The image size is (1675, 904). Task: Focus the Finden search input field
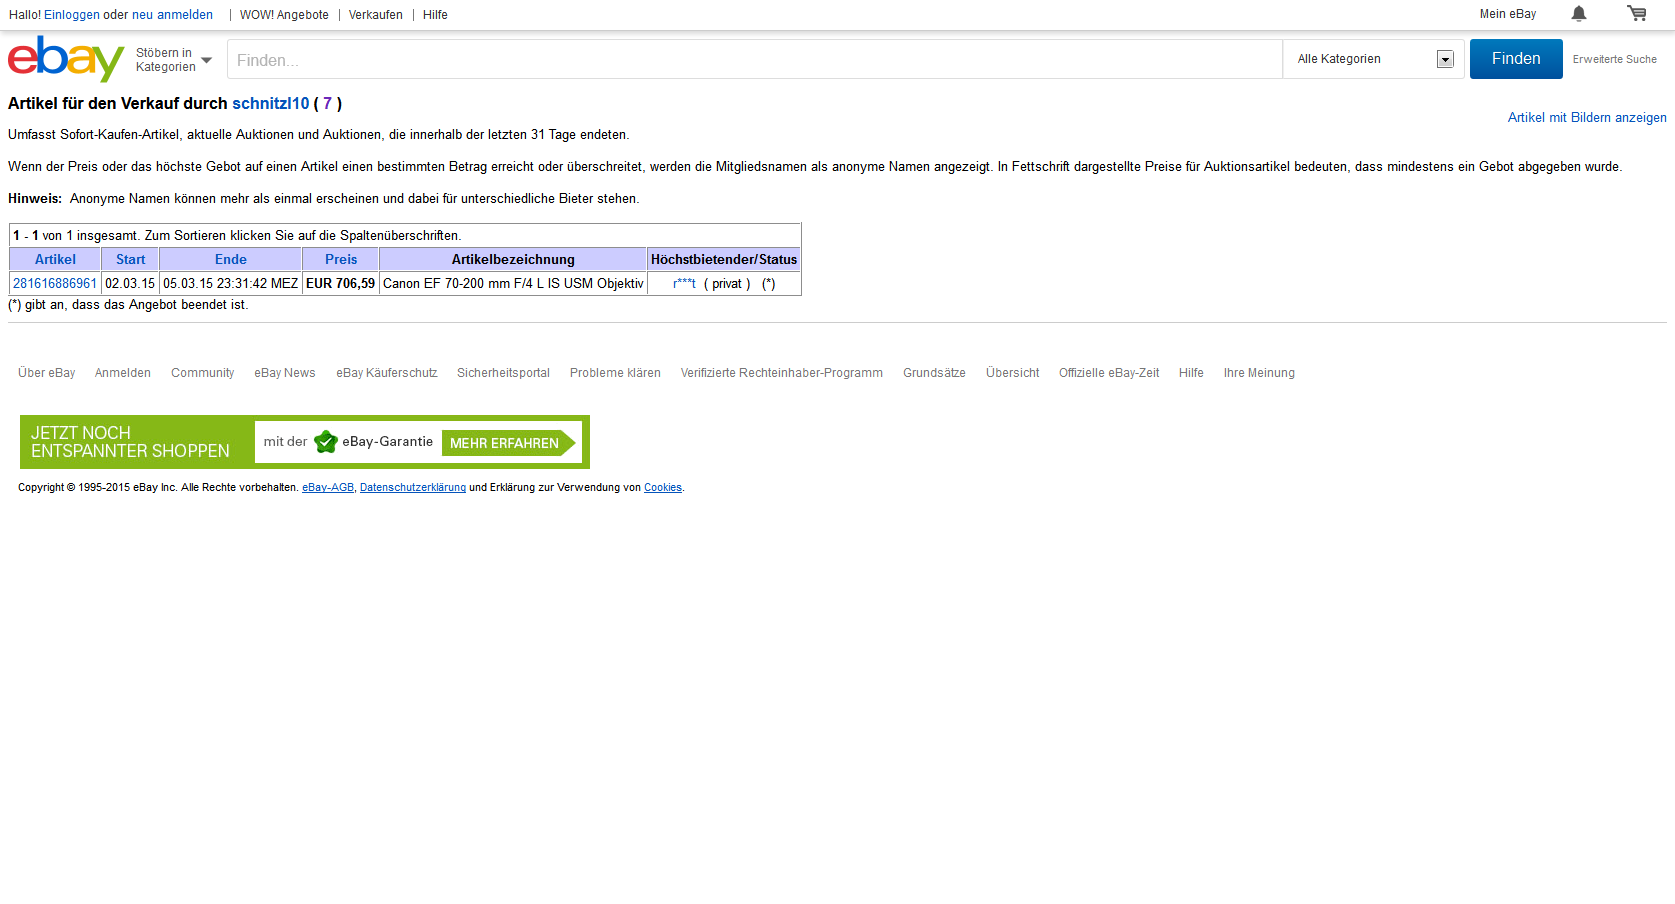[x=754, y=60]
